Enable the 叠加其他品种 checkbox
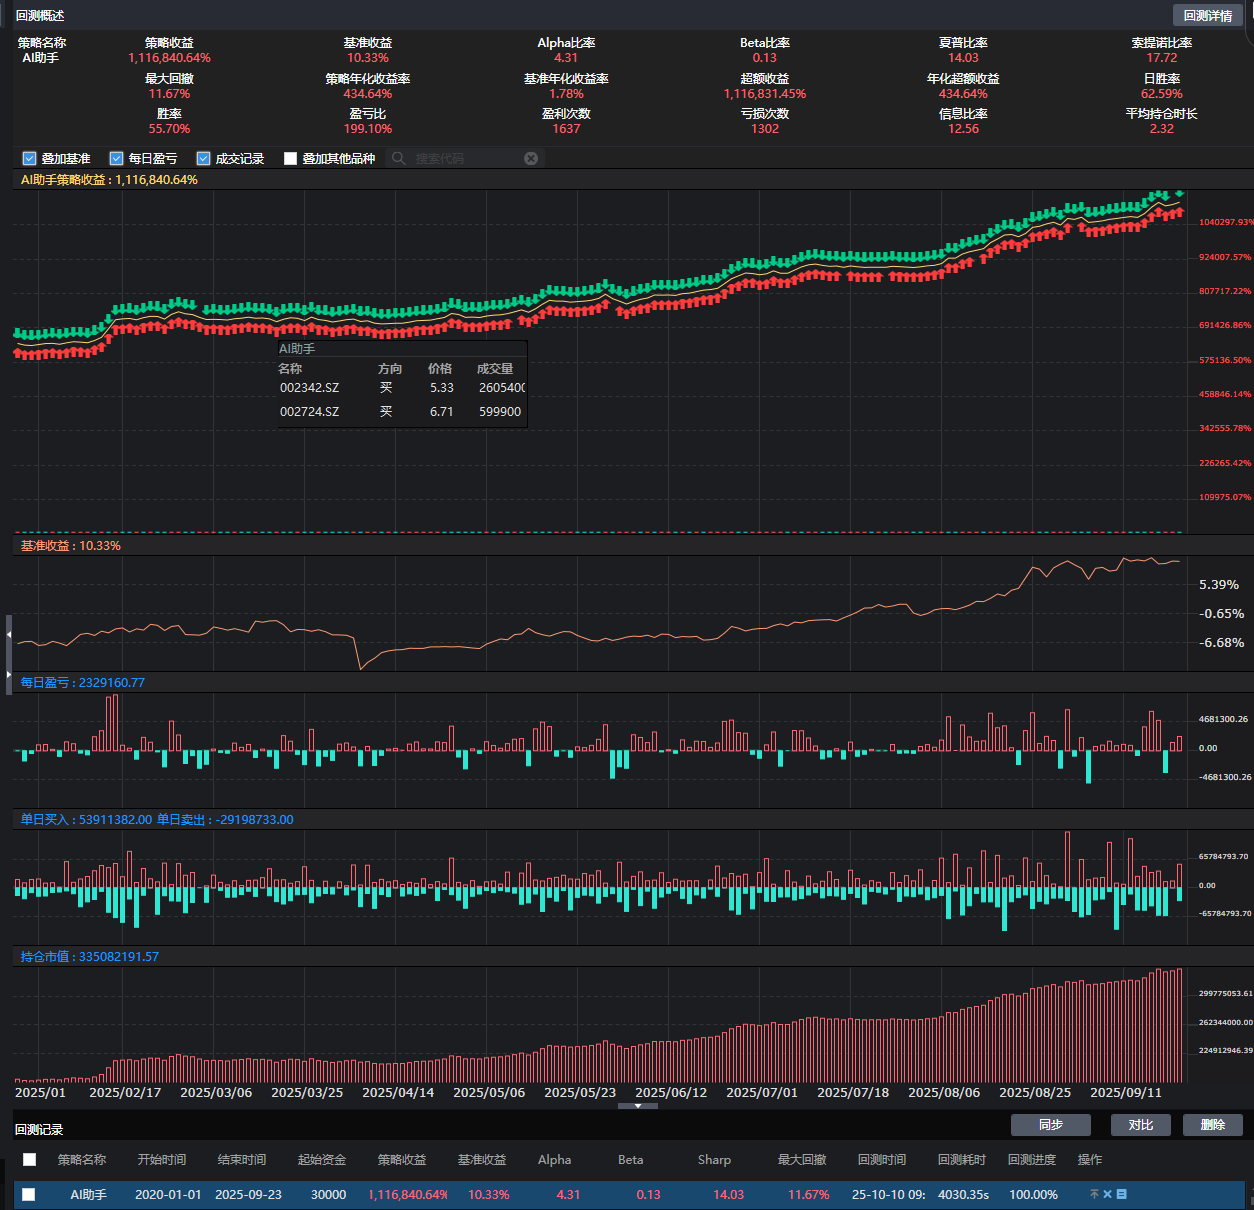The image size is (1254, 1210). coord(291,159)
